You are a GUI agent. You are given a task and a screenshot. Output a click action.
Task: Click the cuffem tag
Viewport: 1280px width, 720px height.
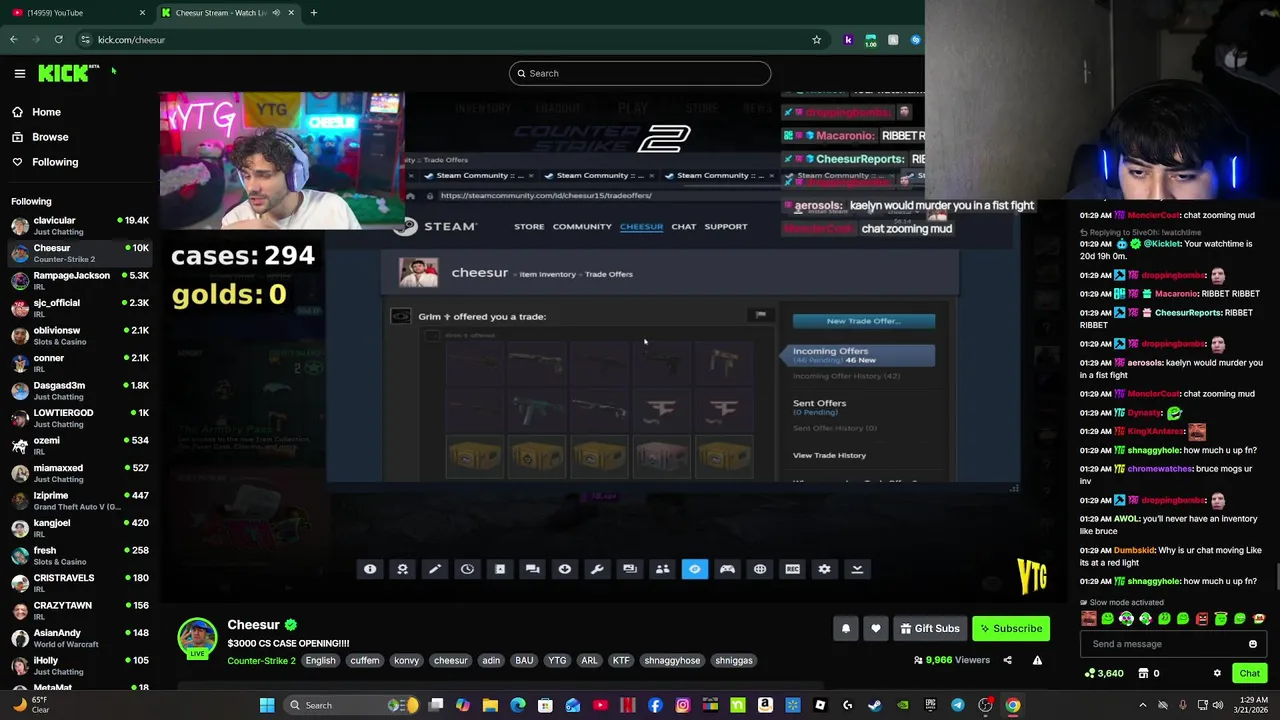[x=365, y=661]
